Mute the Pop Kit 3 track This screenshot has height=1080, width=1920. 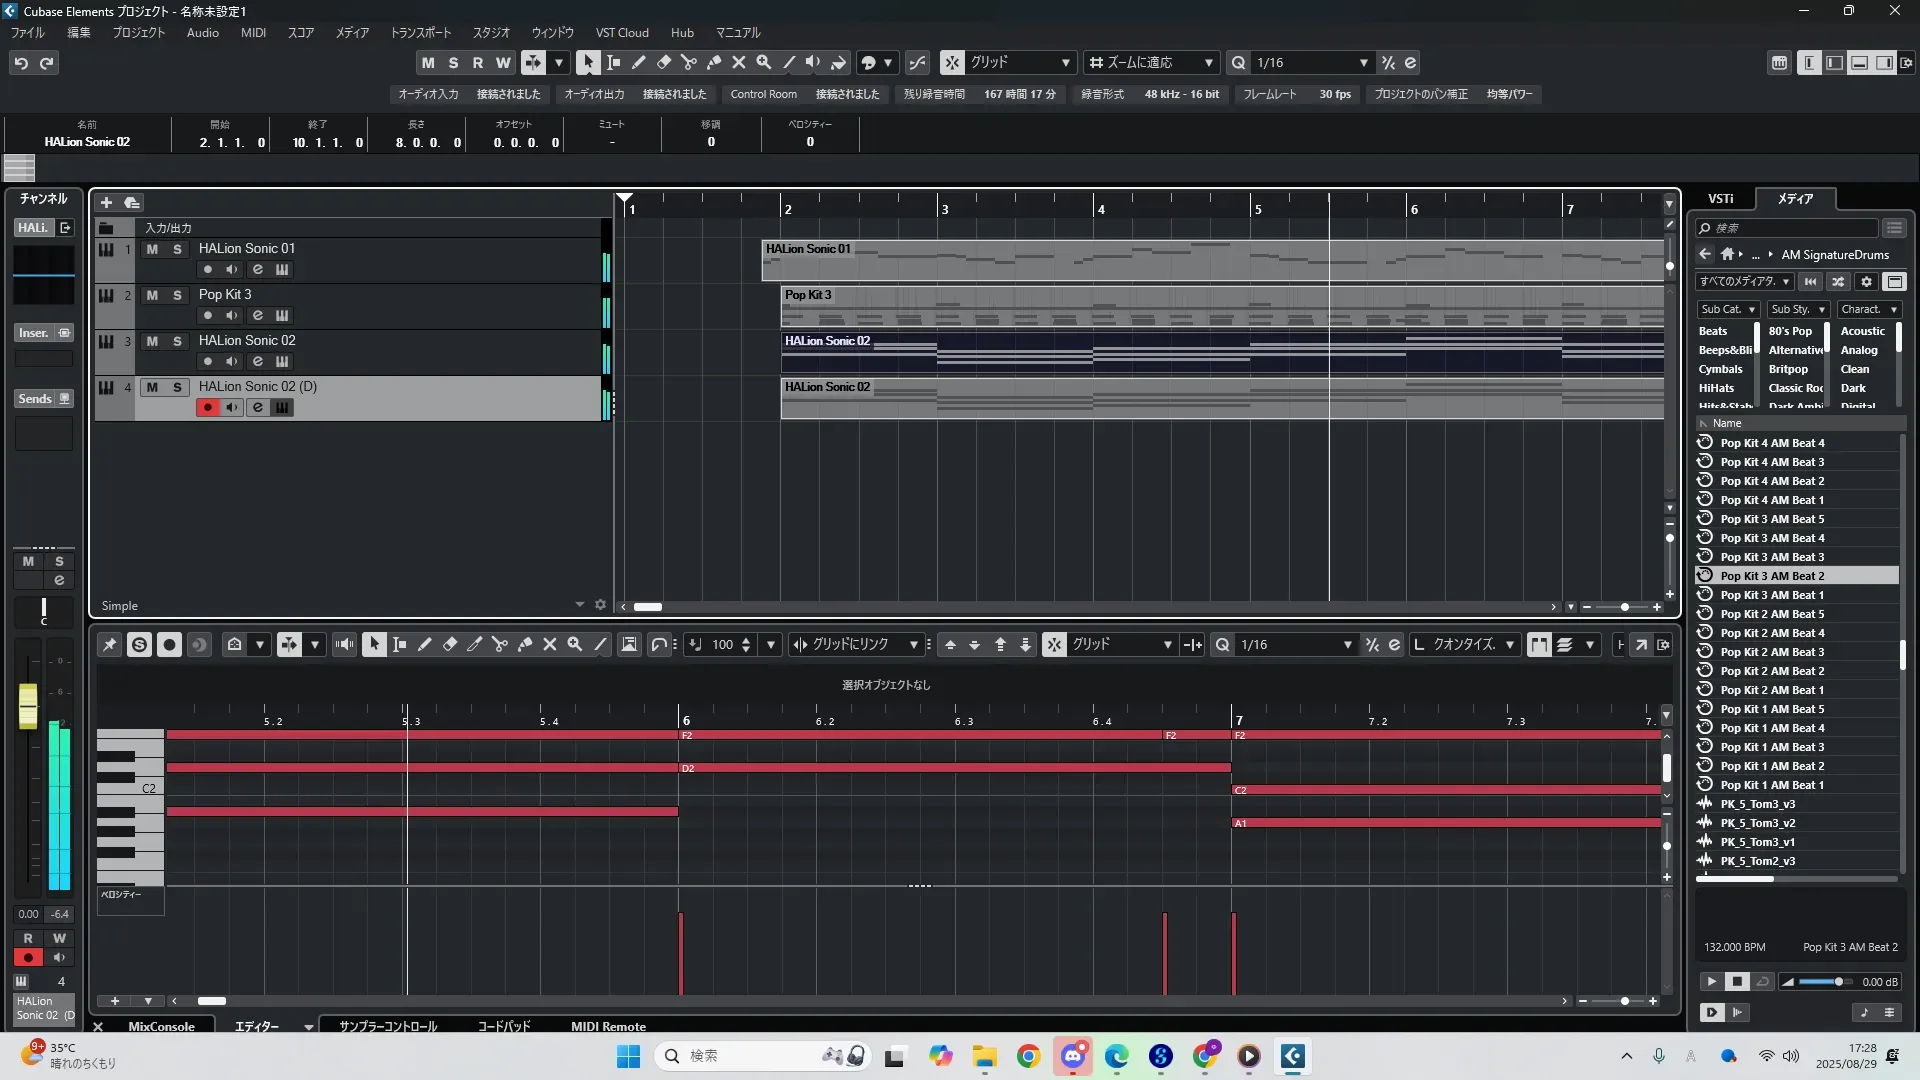(x=152, y=295)
